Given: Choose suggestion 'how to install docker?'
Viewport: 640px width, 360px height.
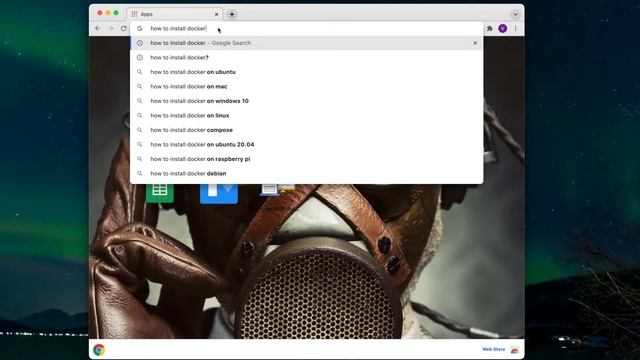Looking at the screenshot, I should point(307,58).
